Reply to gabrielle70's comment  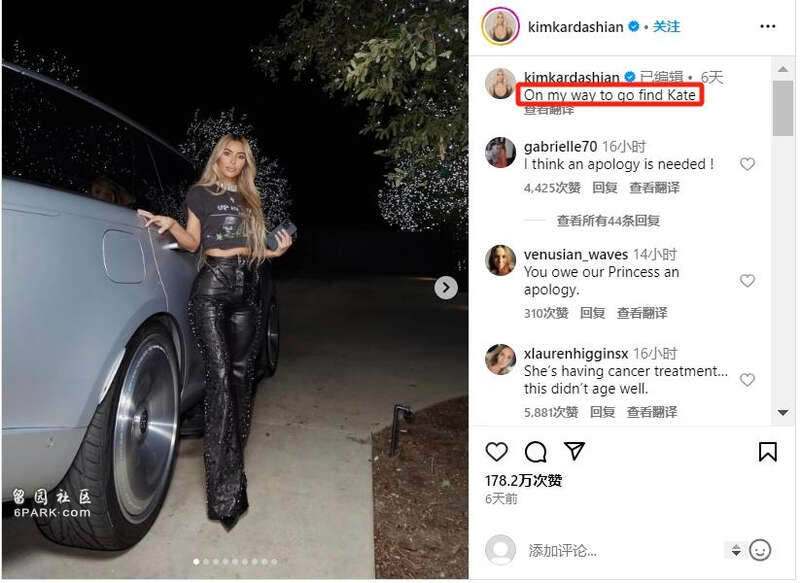[605, 188]
